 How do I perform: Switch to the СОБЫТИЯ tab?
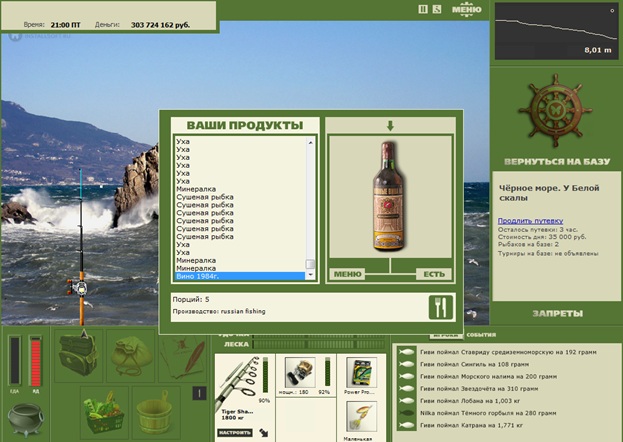[481, 335]
